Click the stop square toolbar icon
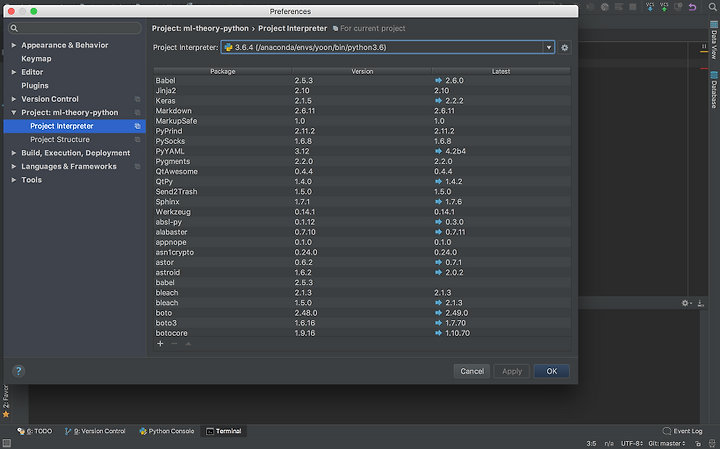 tap(633, 7)
